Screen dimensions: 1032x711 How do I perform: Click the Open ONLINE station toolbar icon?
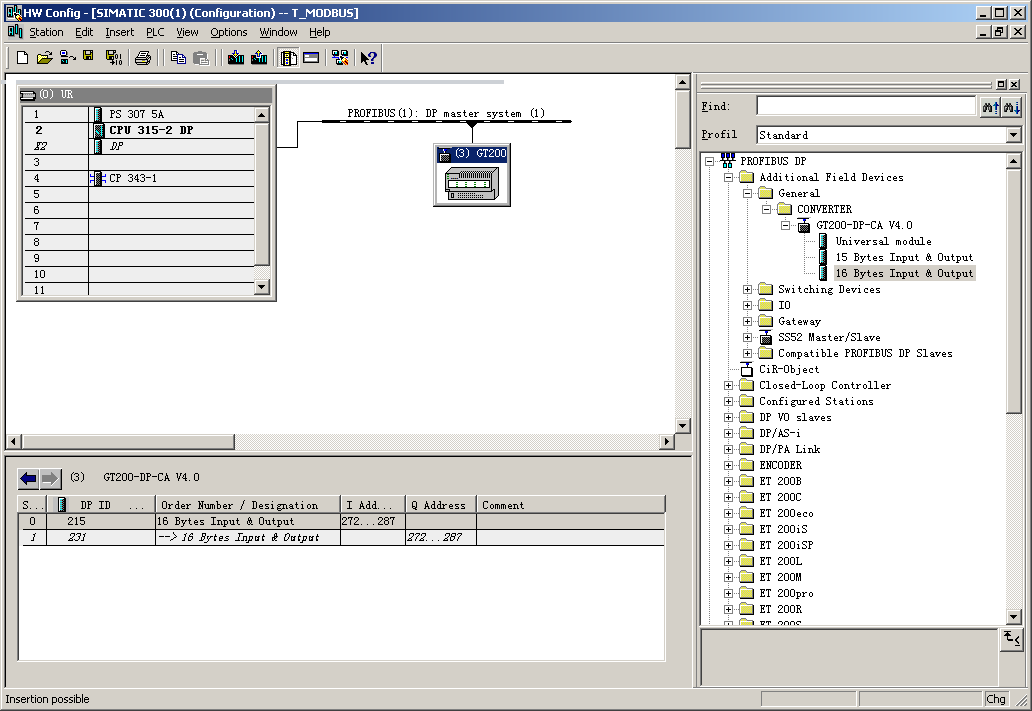click(67, 58)
